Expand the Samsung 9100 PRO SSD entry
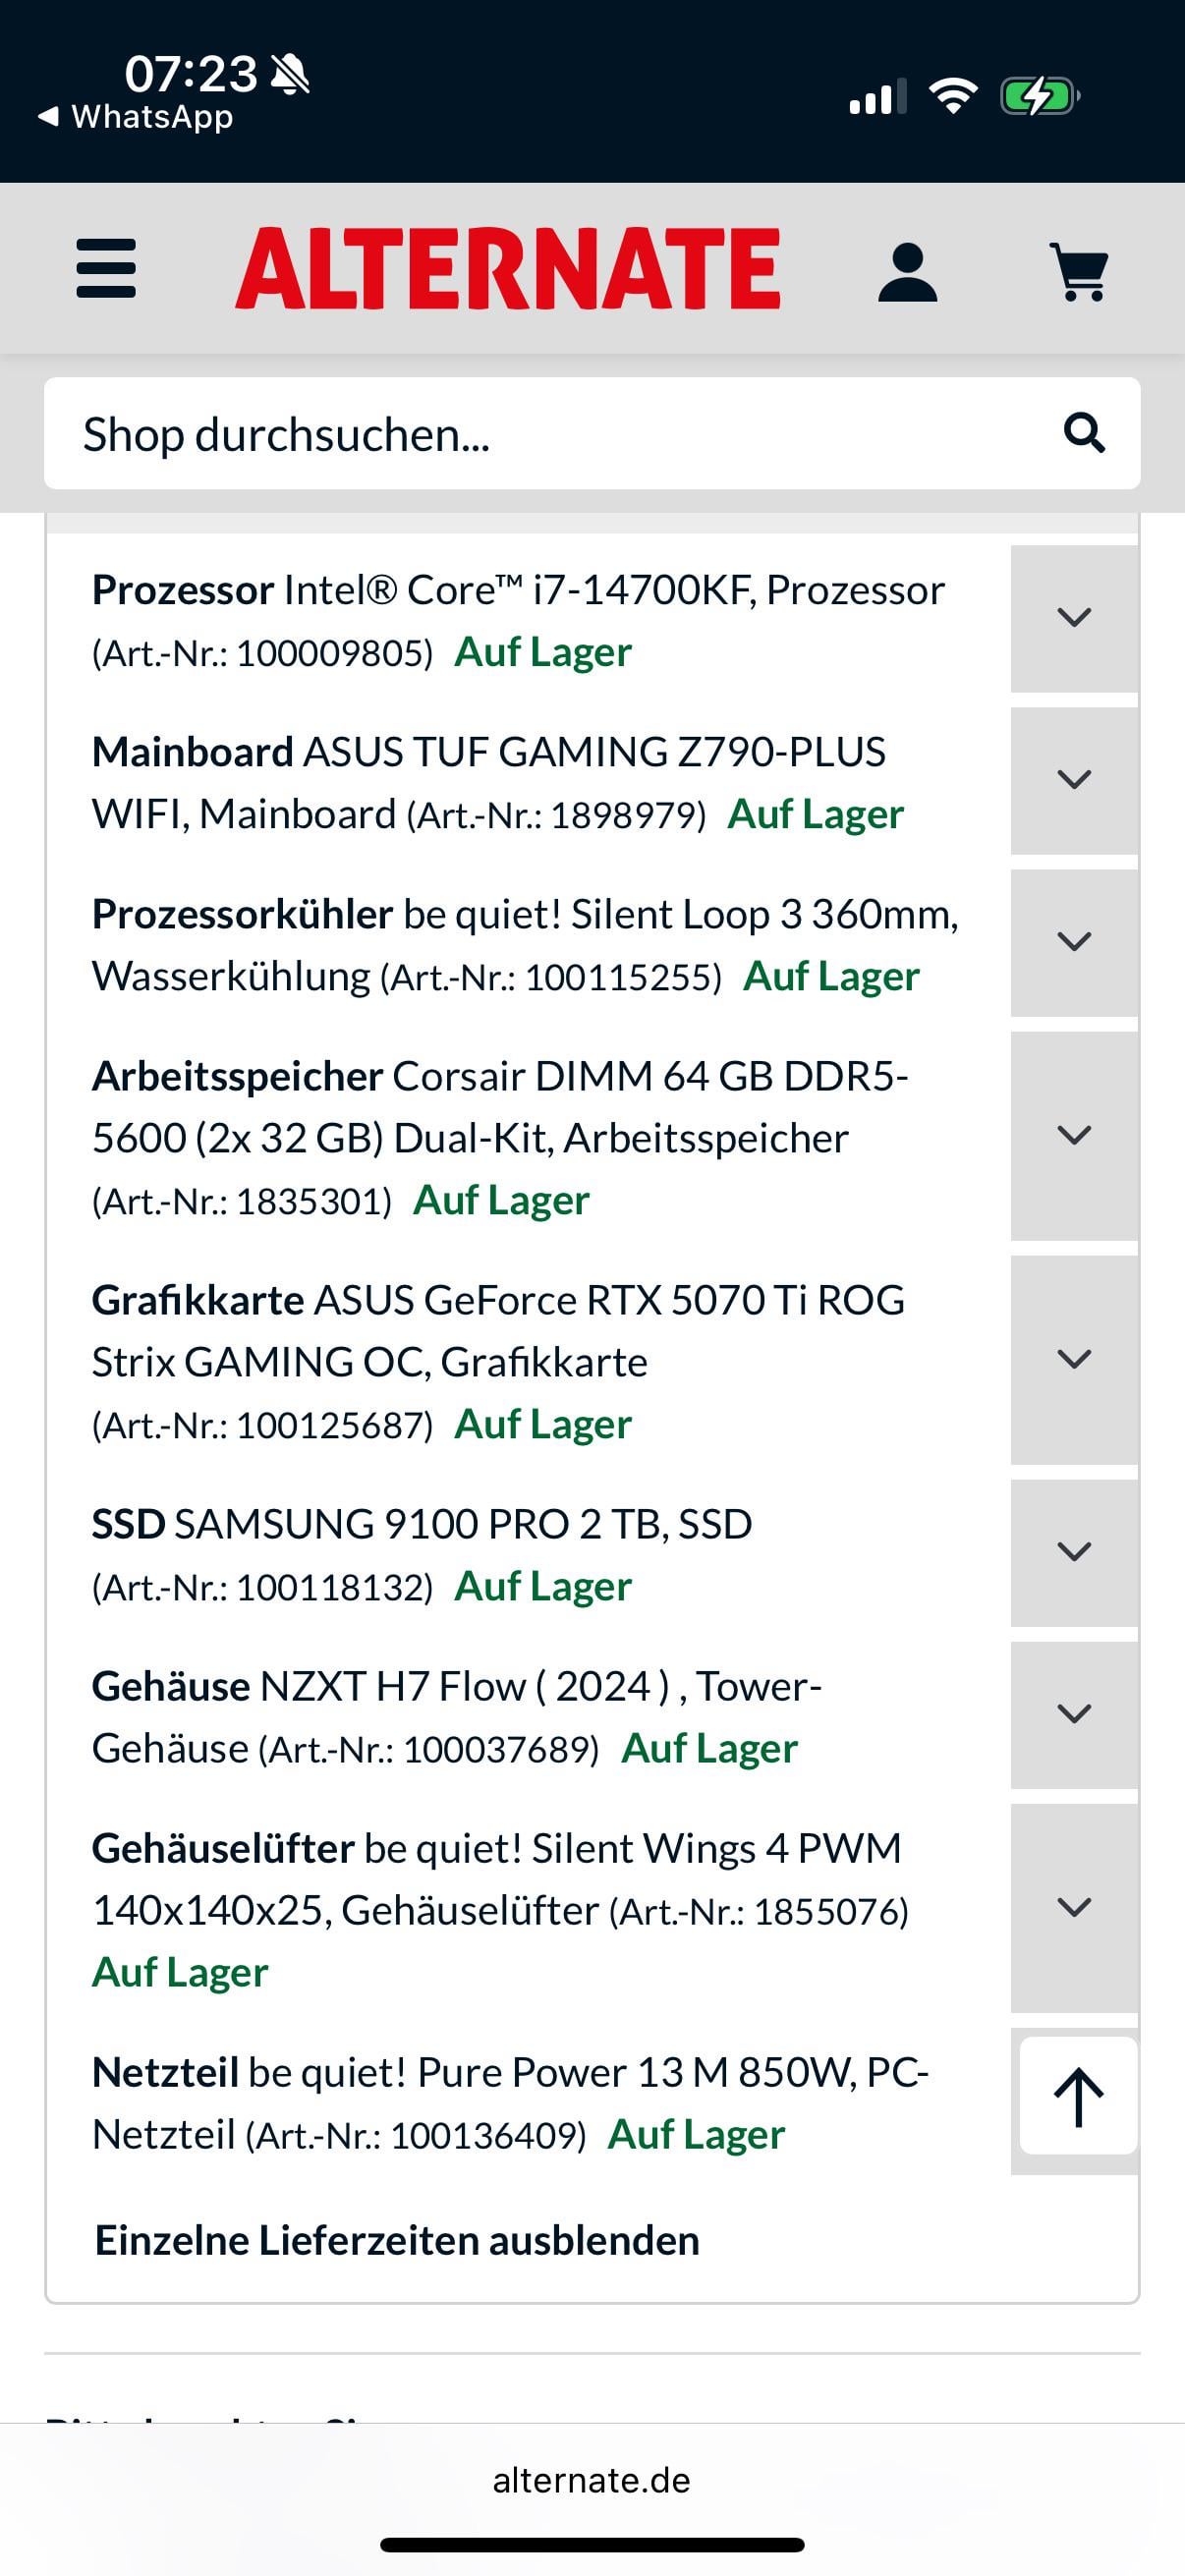The image size is (1185, 2576). click(x=1074, y=1553)
